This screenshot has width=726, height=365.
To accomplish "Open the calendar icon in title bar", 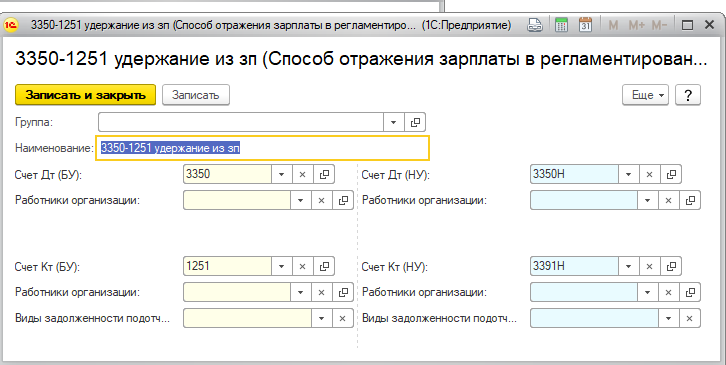I will click(586, 25).
